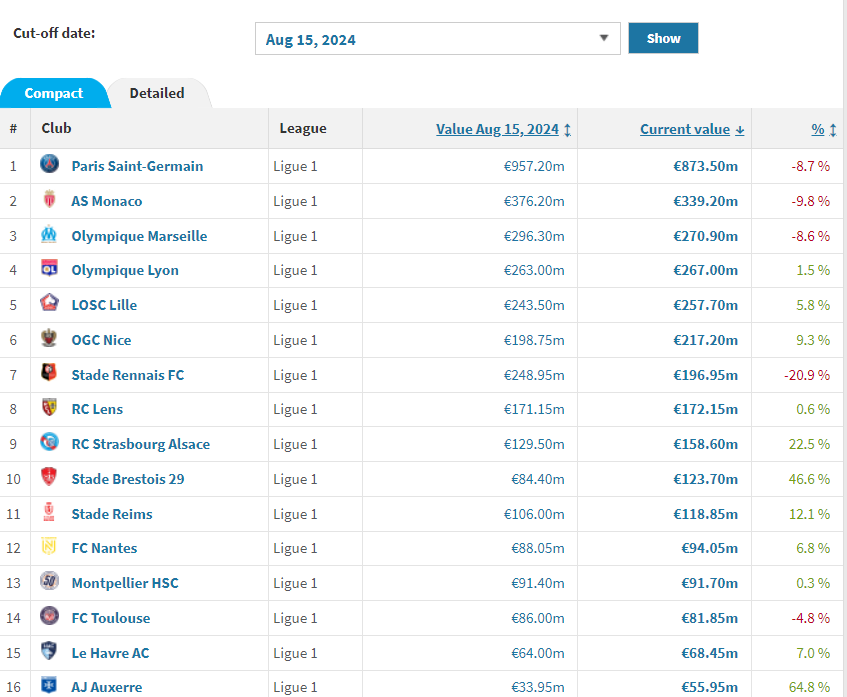Screen dimensions: 847x697
Task: Click the Olympique Lyon crest icon
Action: pos(49,270)
